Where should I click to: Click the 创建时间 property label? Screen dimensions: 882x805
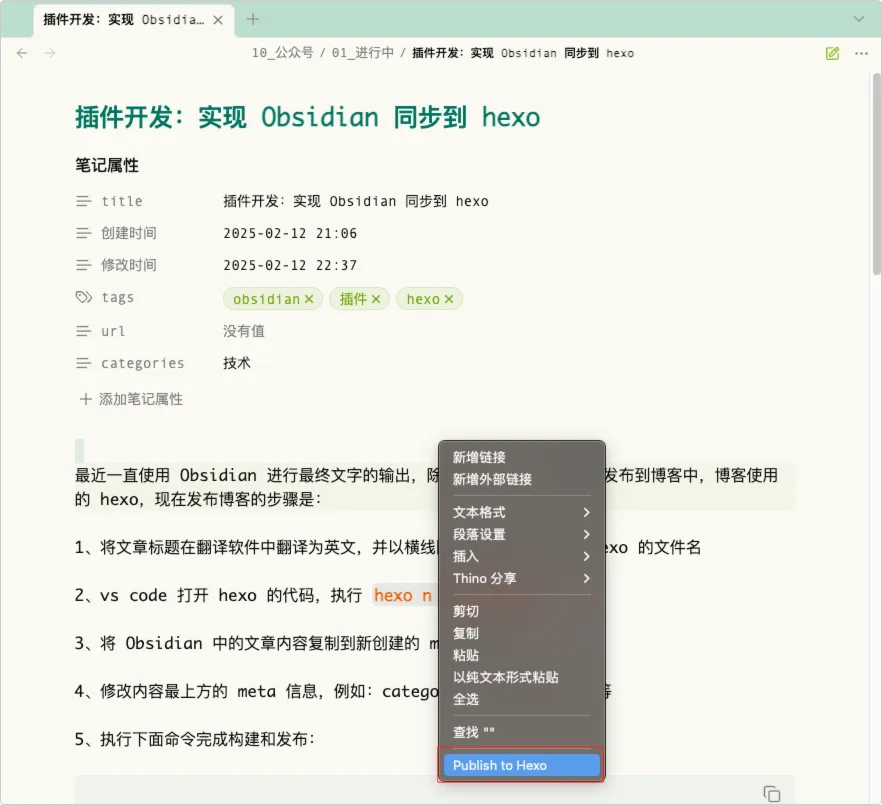[129, 233]
